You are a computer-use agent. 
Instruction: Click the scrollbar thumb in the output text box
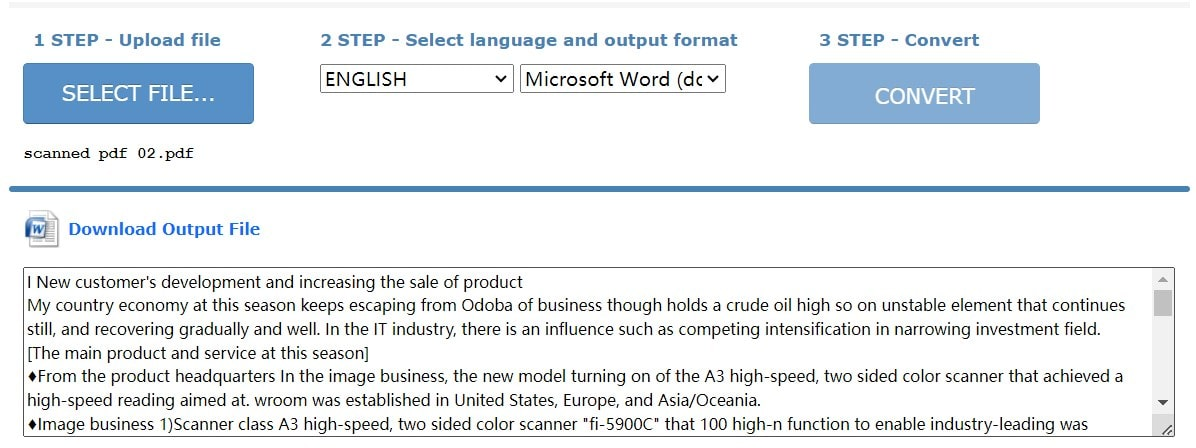click(x=1163, y=303)
